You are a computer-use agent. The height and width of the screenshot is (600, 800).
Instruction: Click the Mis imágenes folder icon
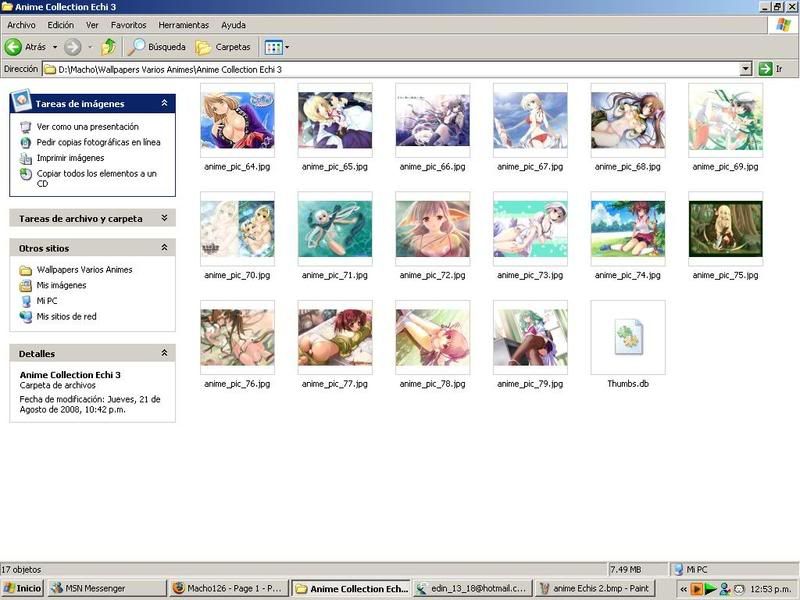[26, 286]
